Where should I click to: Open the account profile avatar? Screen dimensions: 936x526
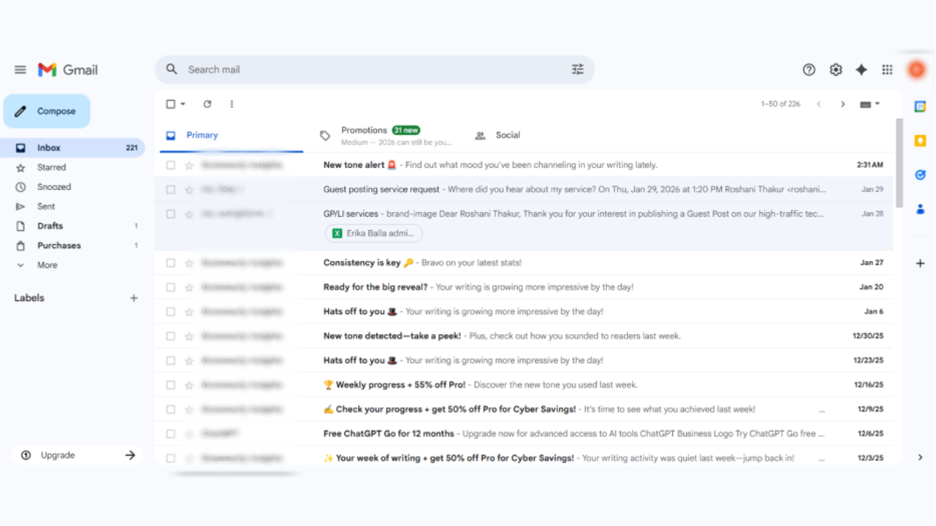917,70
